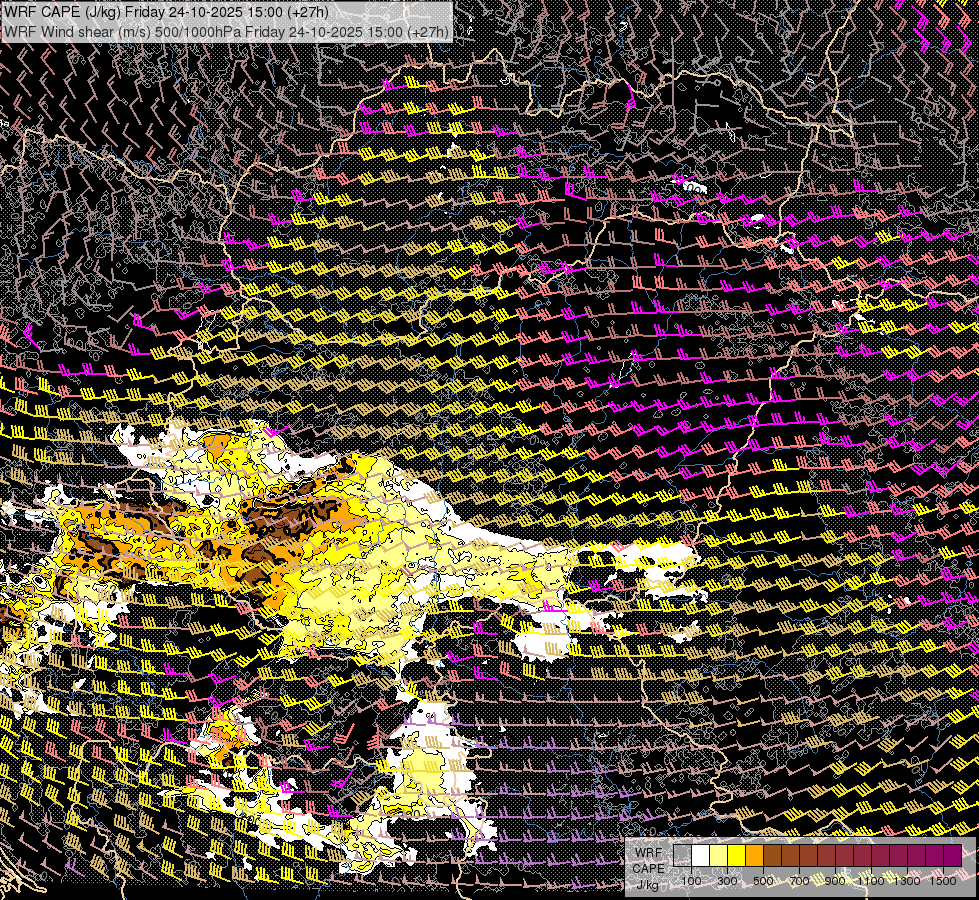Click the 500 legend scale label
This screenshot has height=900, width=979.
click(x=763, y=881)
